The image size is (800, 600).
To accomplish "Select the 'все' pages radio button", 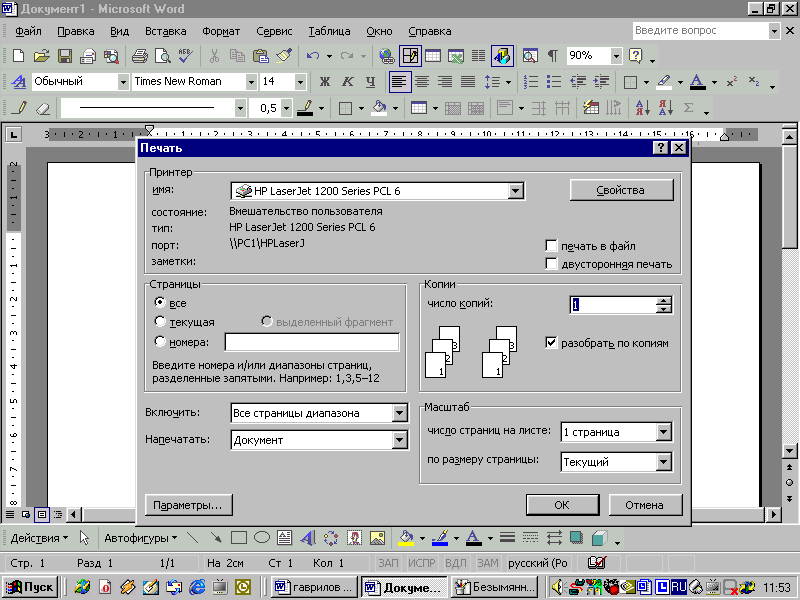I will 160,303.
